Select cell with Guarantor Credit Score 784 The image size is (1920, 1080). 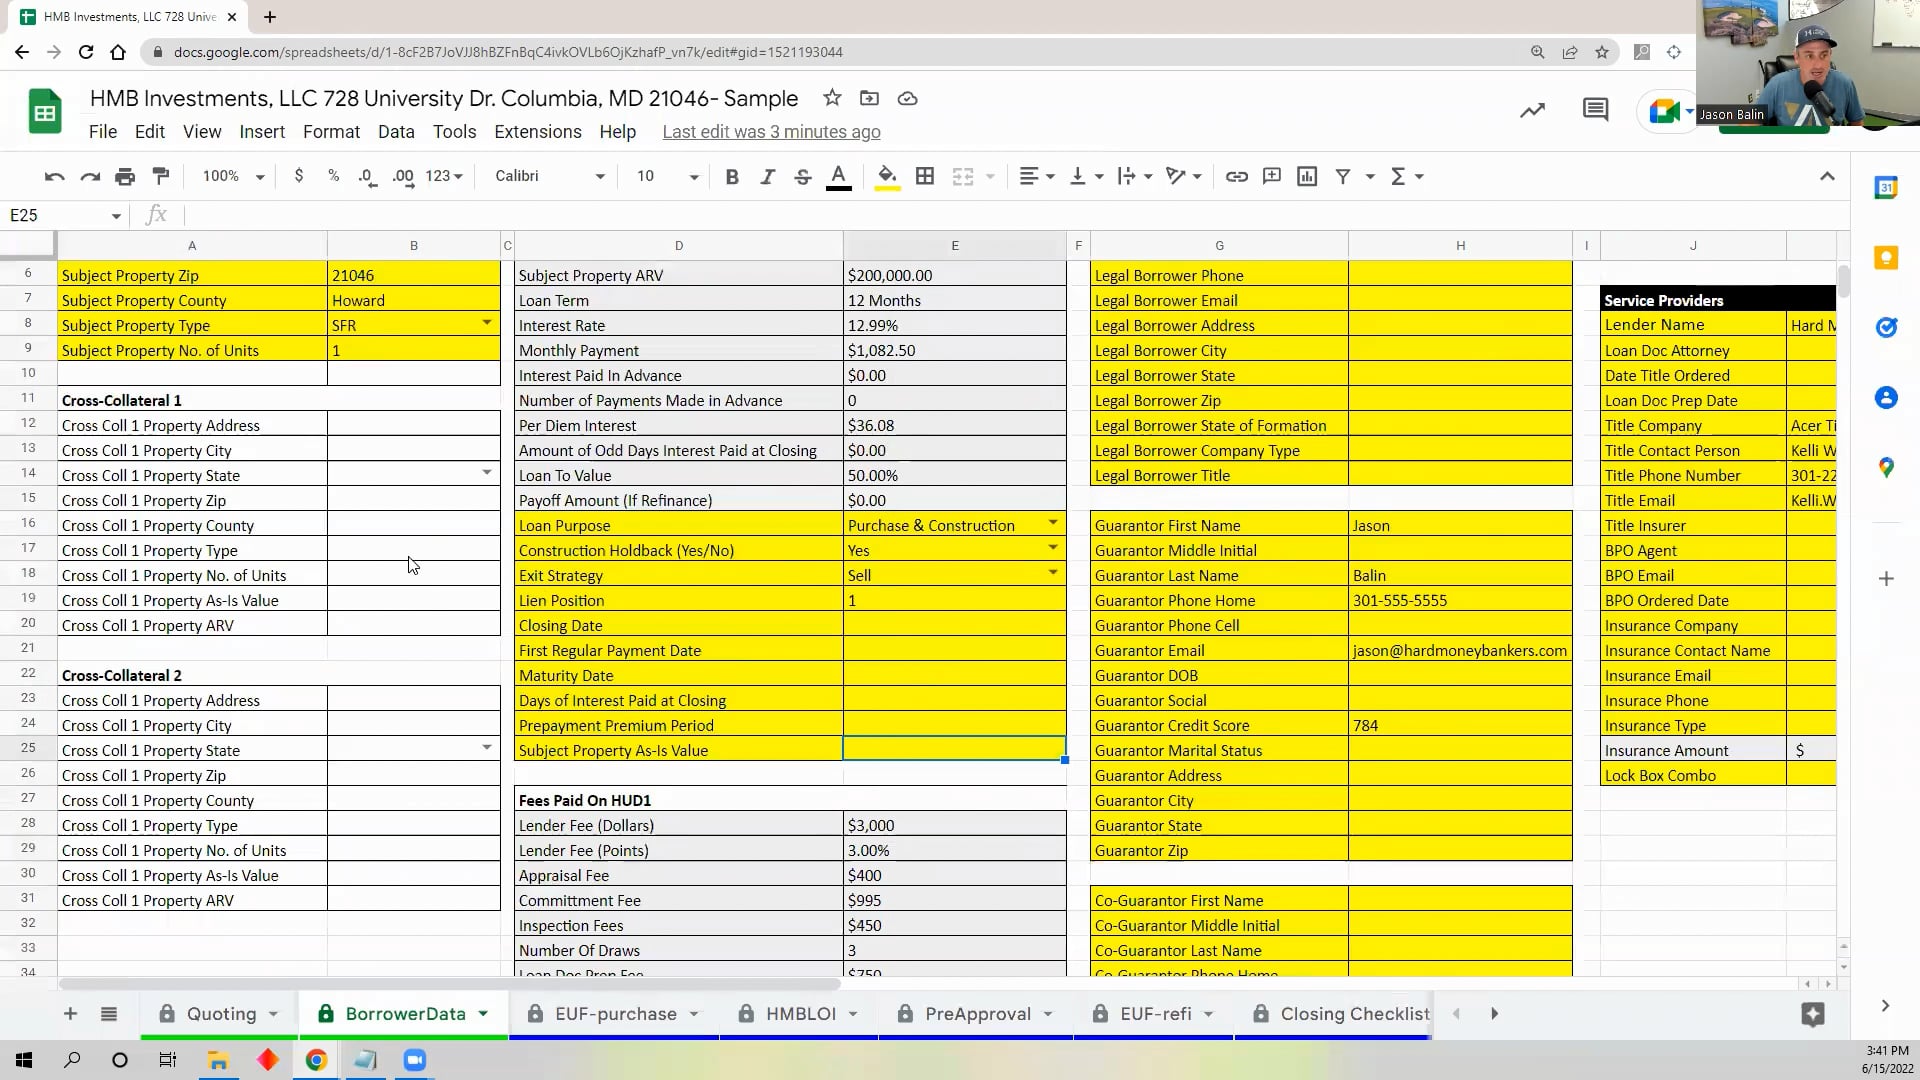coord(1460,725)
